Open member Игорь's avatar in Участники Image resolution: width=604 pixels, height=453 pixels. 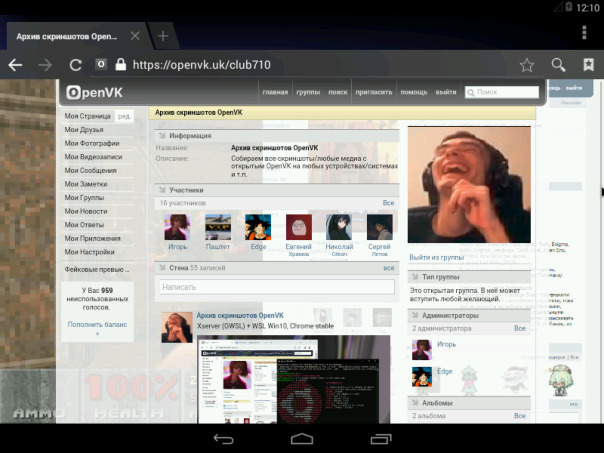(x=177, y=227)
